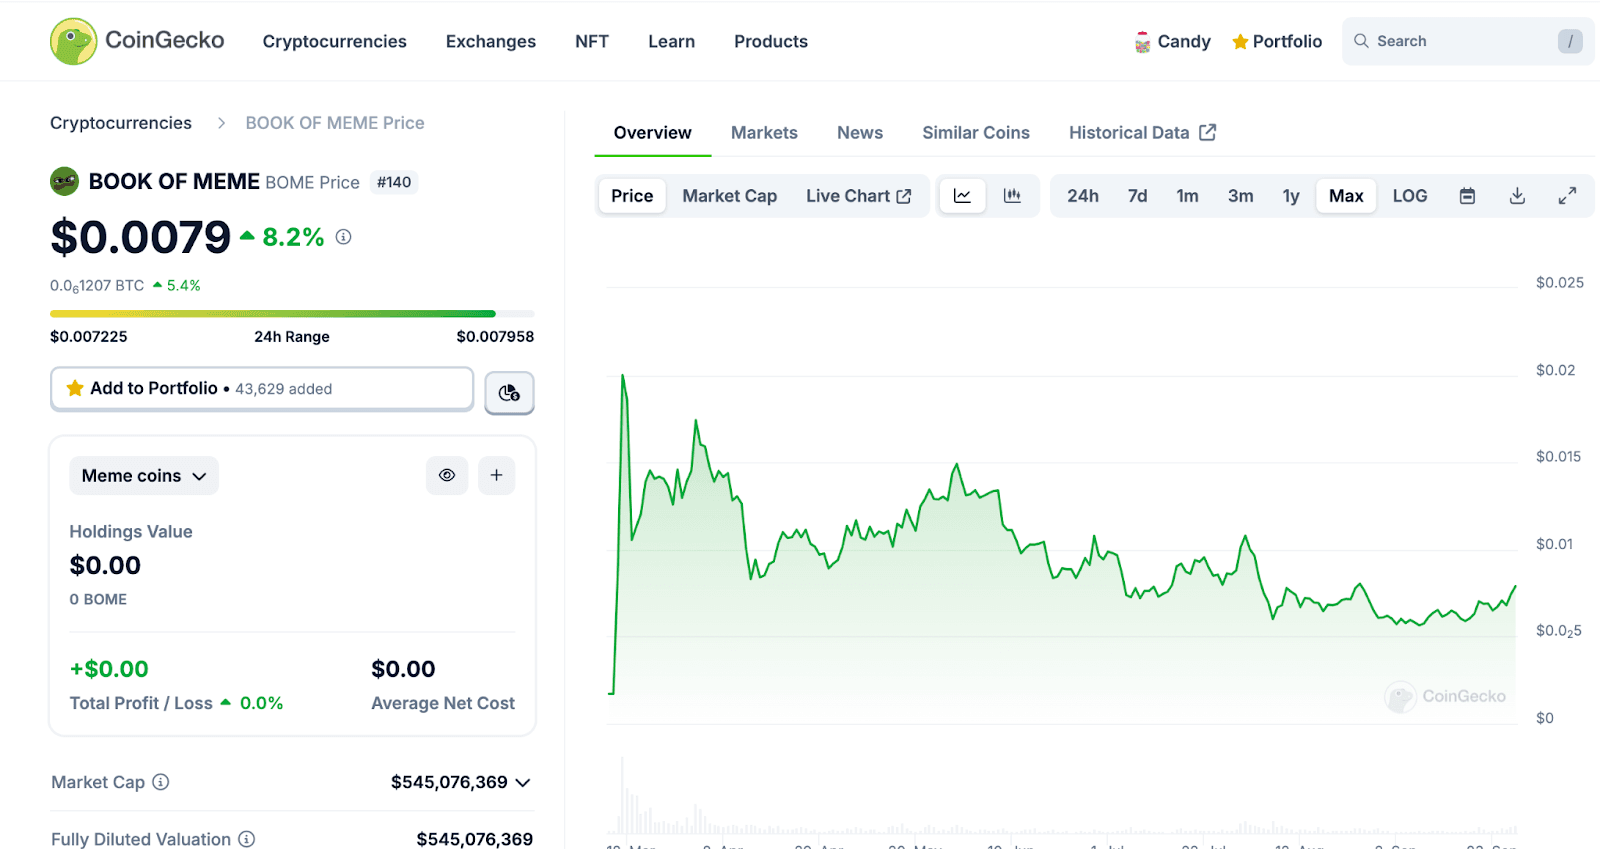
Task: Click the $0.0079 price value
Action: [141, 238]
